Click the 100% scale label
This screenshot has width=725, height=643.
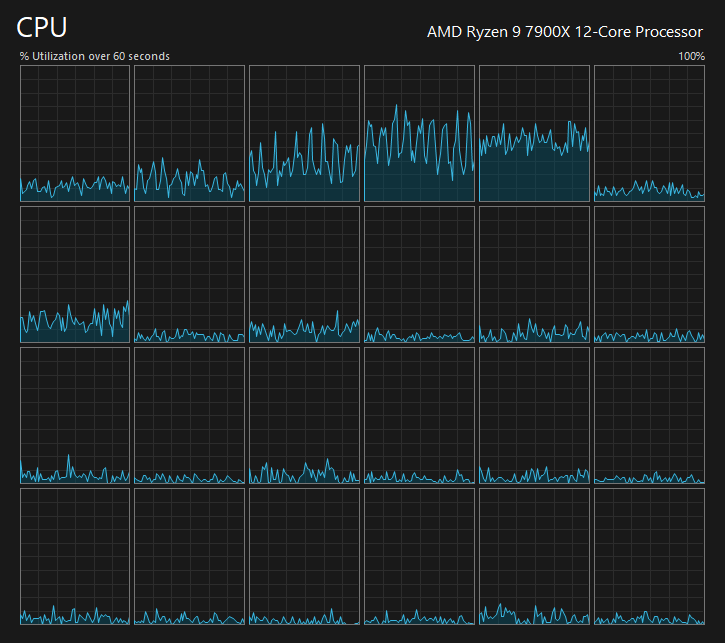pos(691,56)
